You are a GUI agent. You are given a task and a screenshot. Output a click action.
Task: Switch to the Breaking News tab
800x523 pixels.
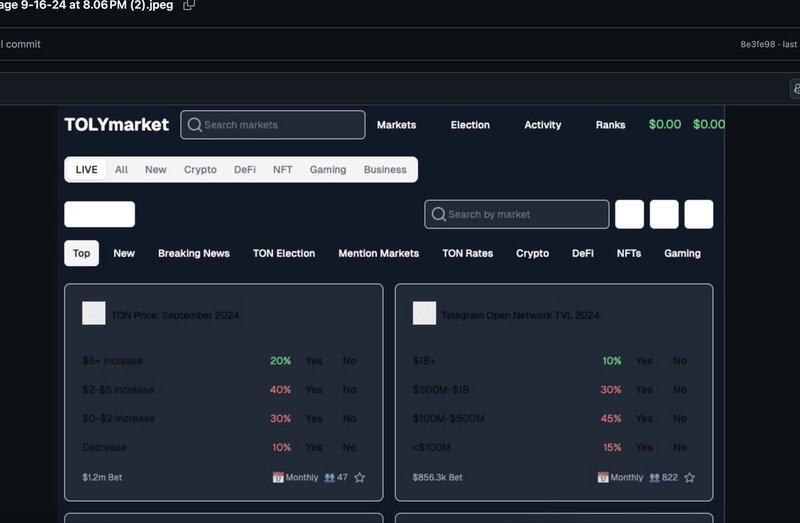(193, 254)
